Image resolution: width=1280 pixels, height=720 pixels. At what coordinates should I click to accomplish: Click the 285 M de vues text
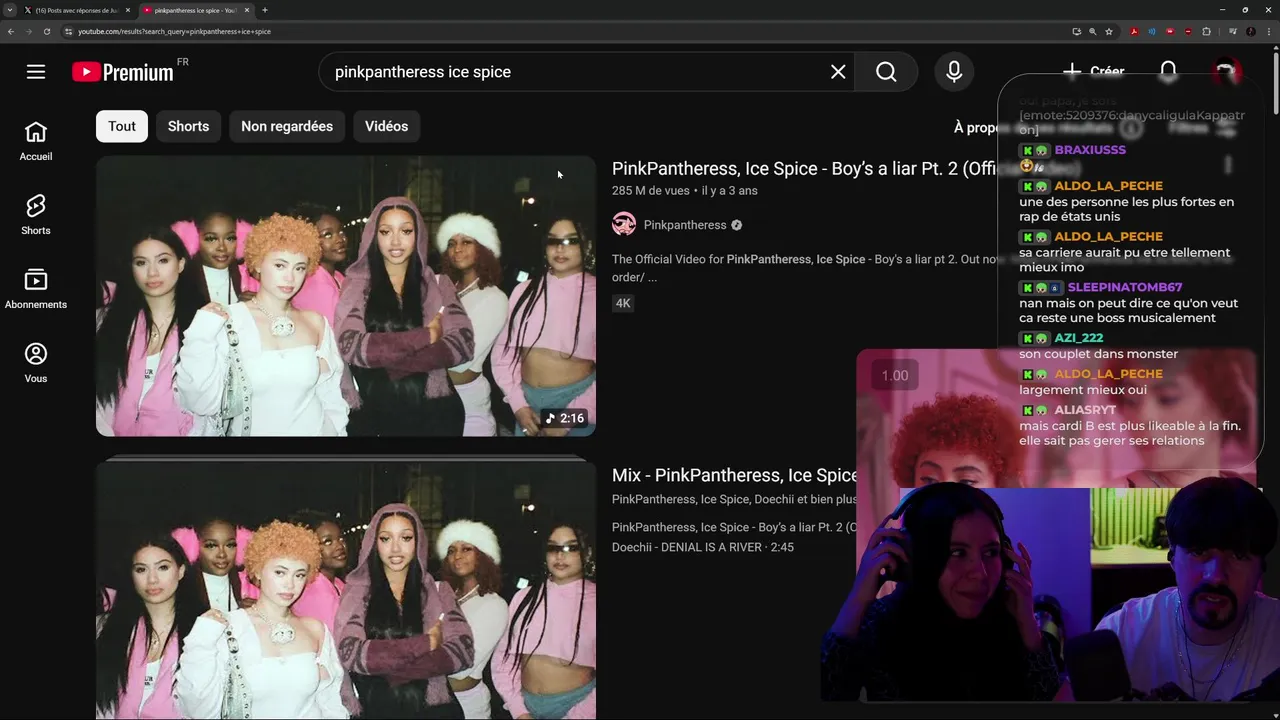click(651, 190)
